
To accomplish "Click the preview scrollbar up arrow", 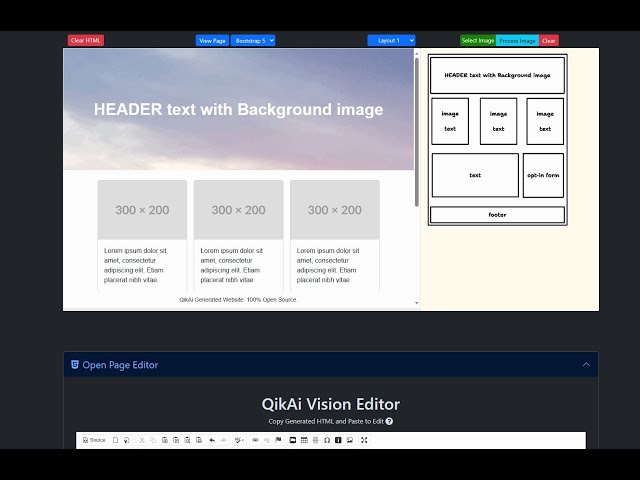I will click(417, 53).
